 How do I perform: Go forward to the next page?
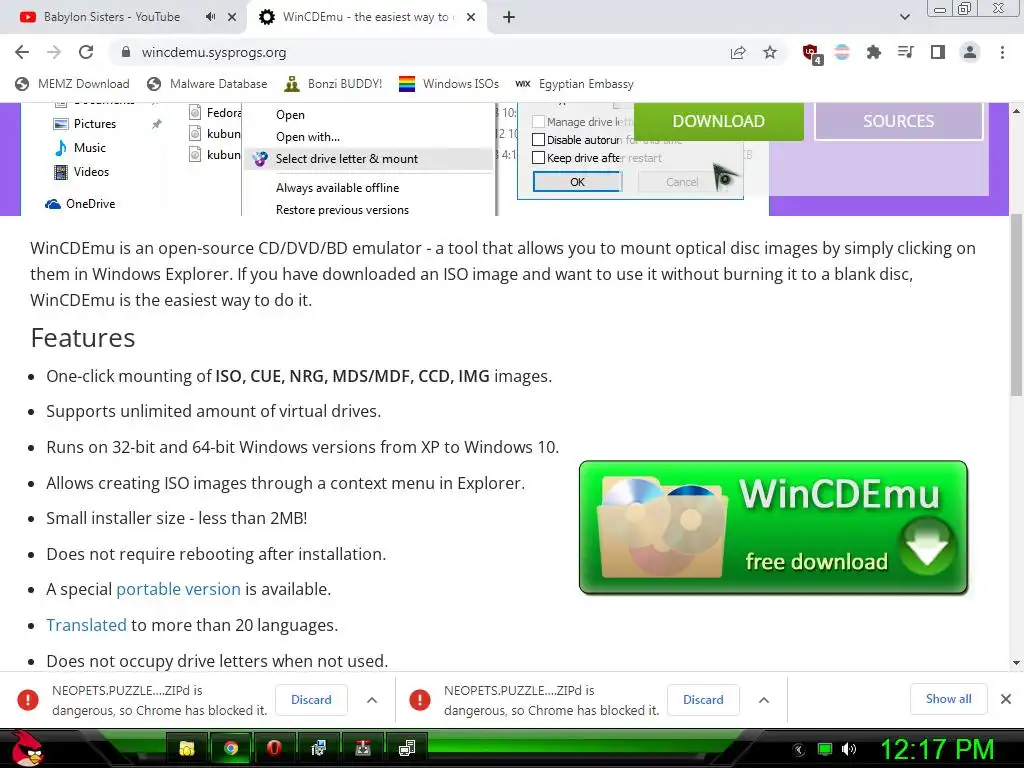pos(54,52)
